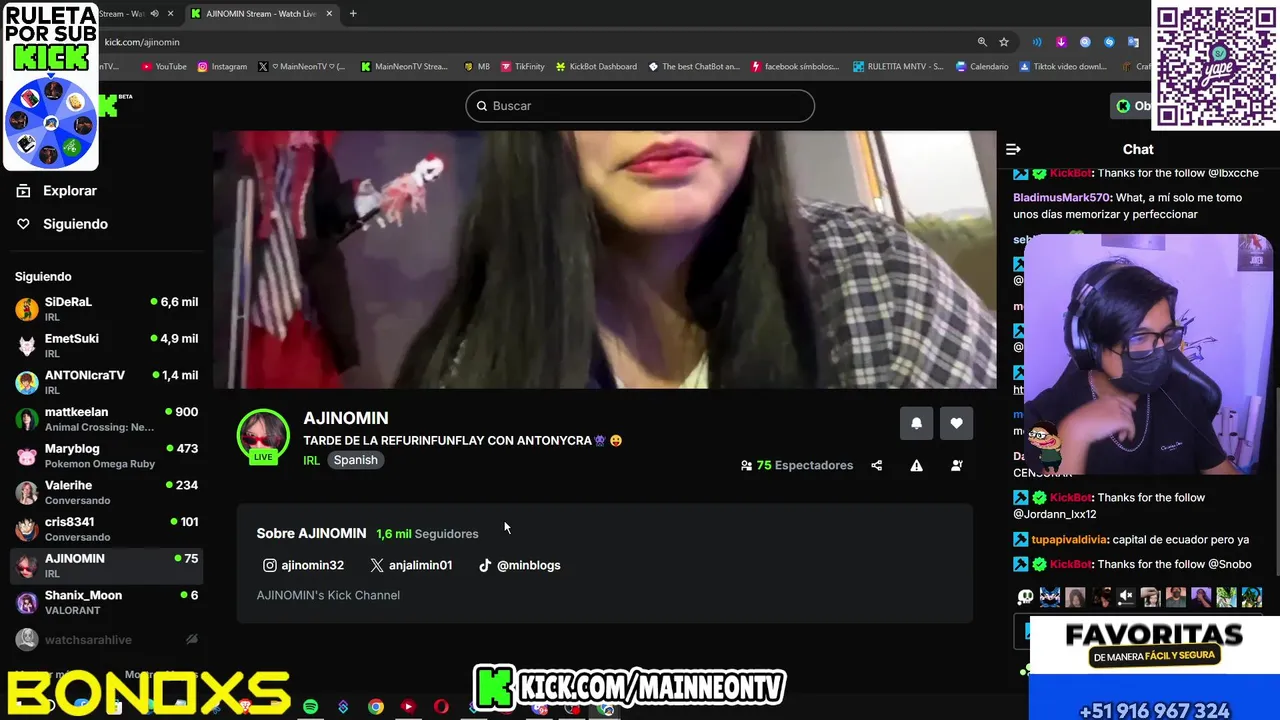Switch to the AJINOMIN Stream browser tab

pos(260,14)
